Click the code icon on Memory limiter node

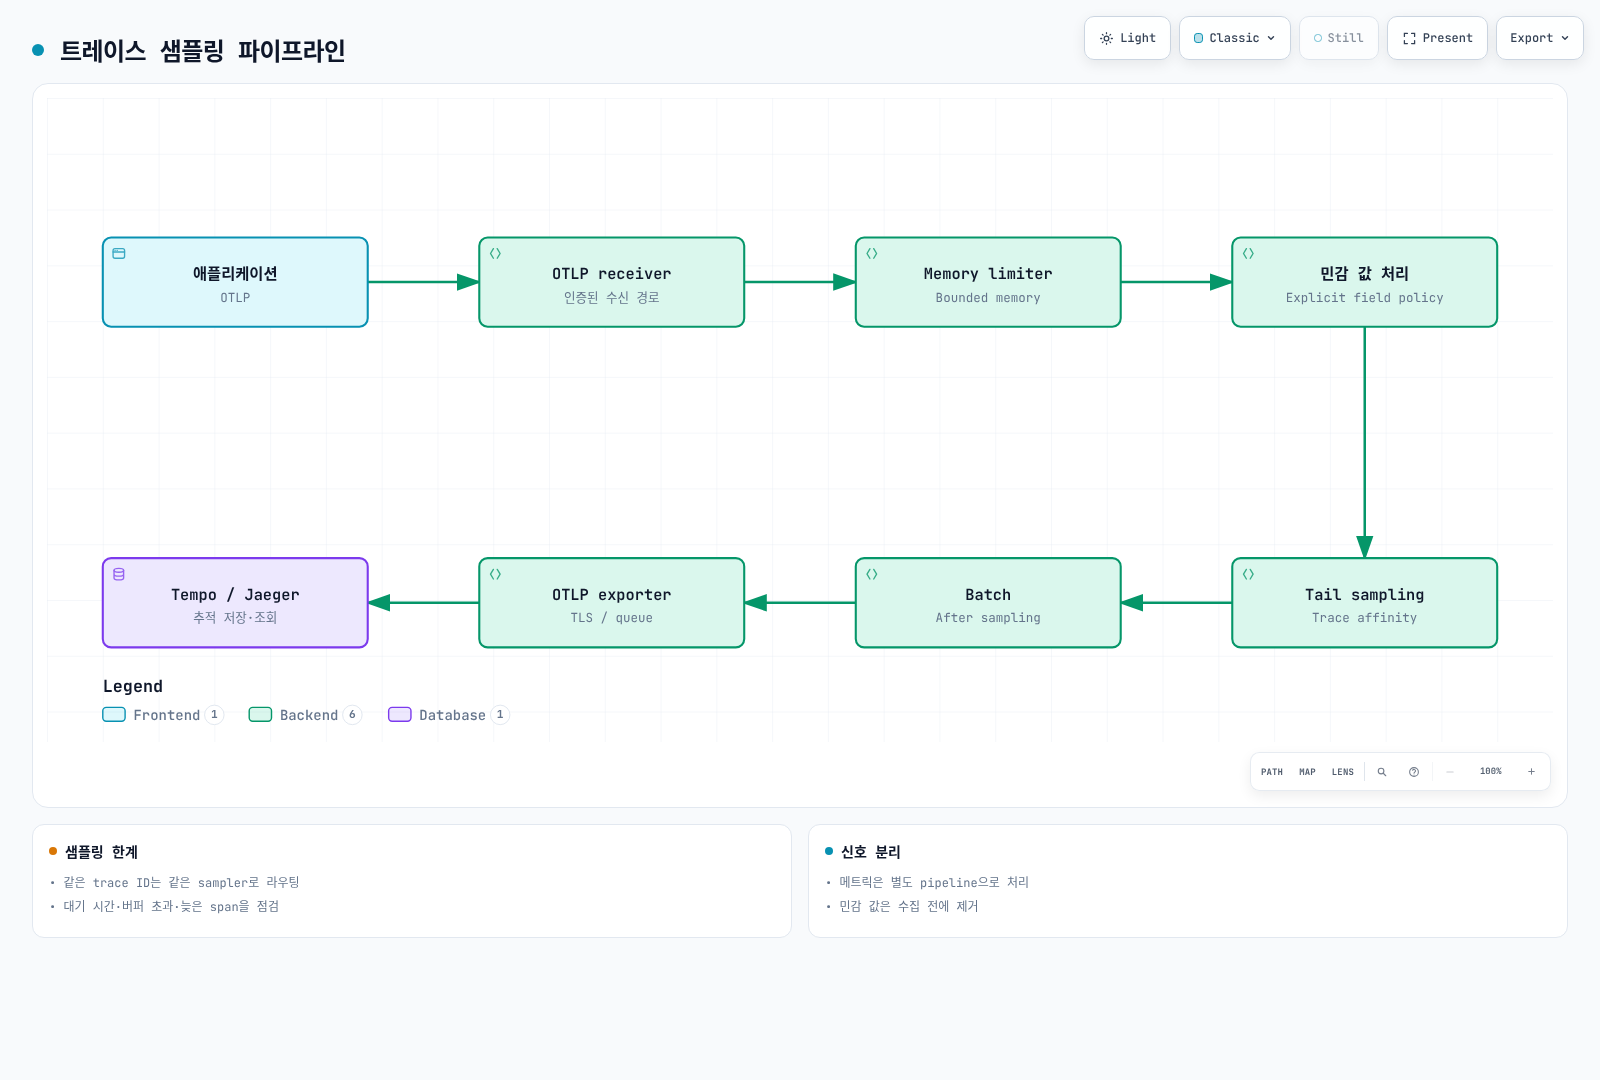coord(872,253)
